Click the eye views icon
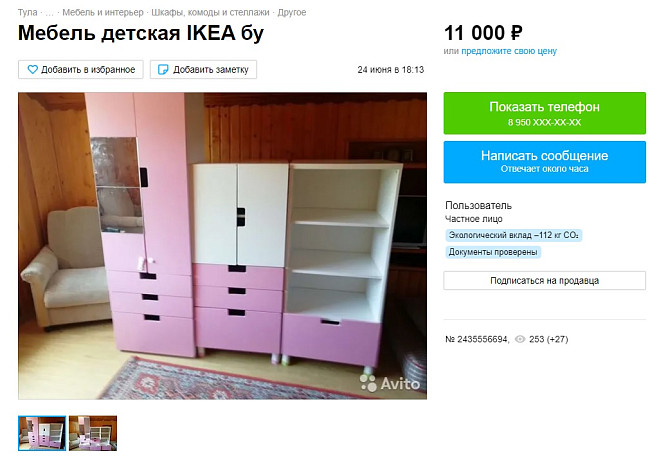The height and width of the screenshot is (460, 668). tap(520, 339)
